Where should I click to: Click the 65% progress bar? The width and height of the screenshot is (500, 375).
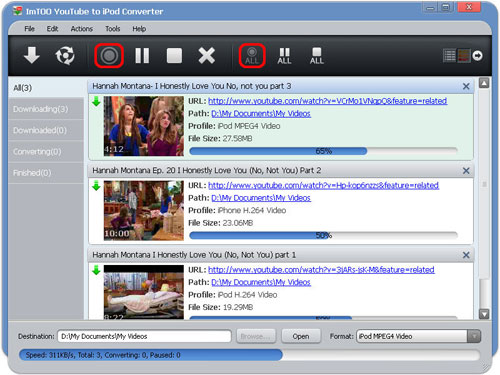(x=323, y=151)
